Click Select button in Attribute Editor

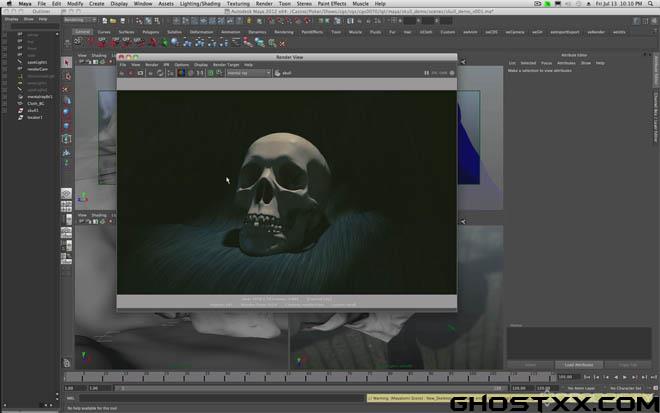[530, 365]
